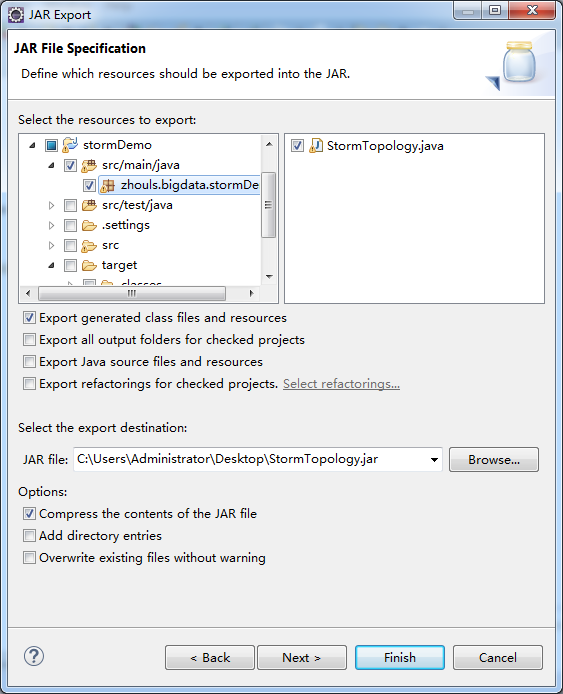Click the stormDemo project icon
Screen dimensions: 563x694
[x=70, y=145]
